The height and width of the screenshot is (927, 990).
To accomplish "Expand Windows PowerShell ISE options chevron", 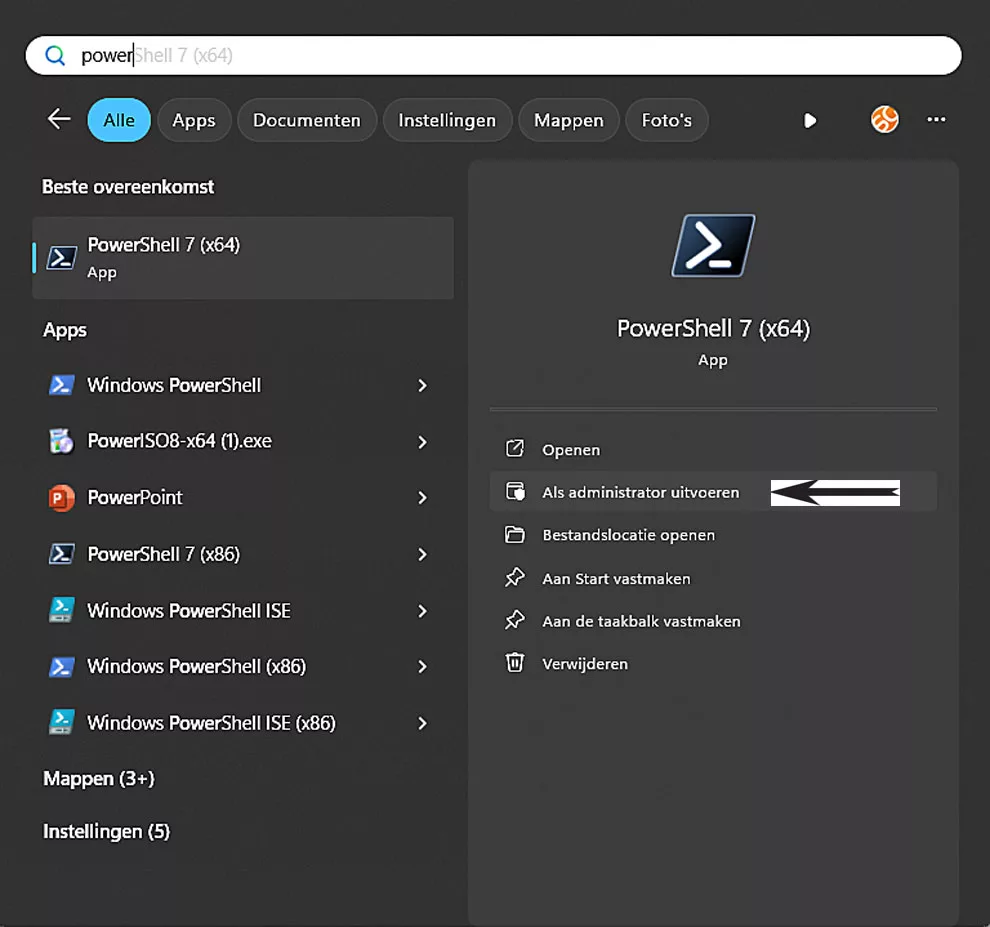I will (423, 611).
